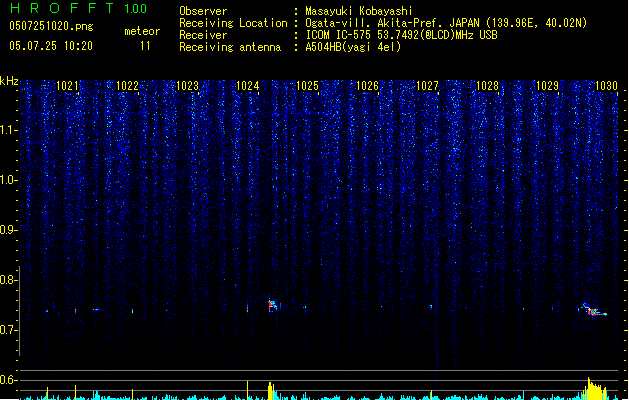Click the Receiving antenna label

coord(230,47)
